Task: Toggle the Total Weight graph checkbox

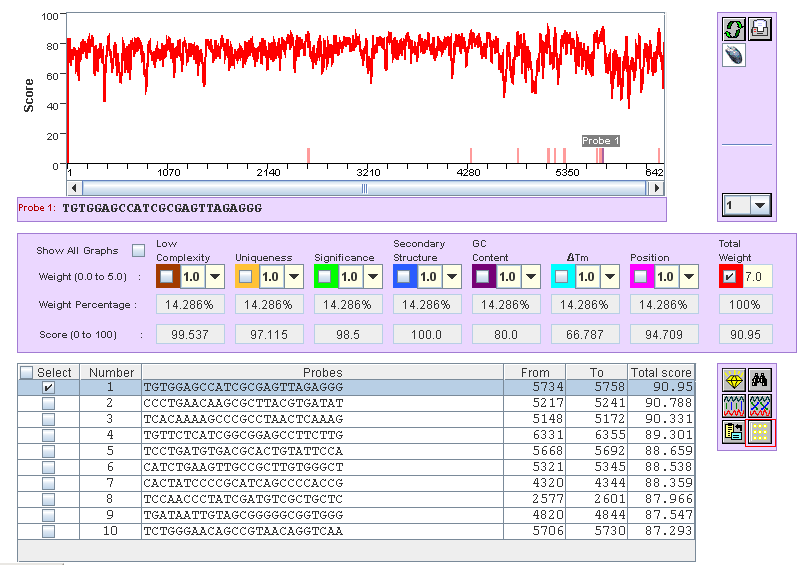Action: pos(728,276)
